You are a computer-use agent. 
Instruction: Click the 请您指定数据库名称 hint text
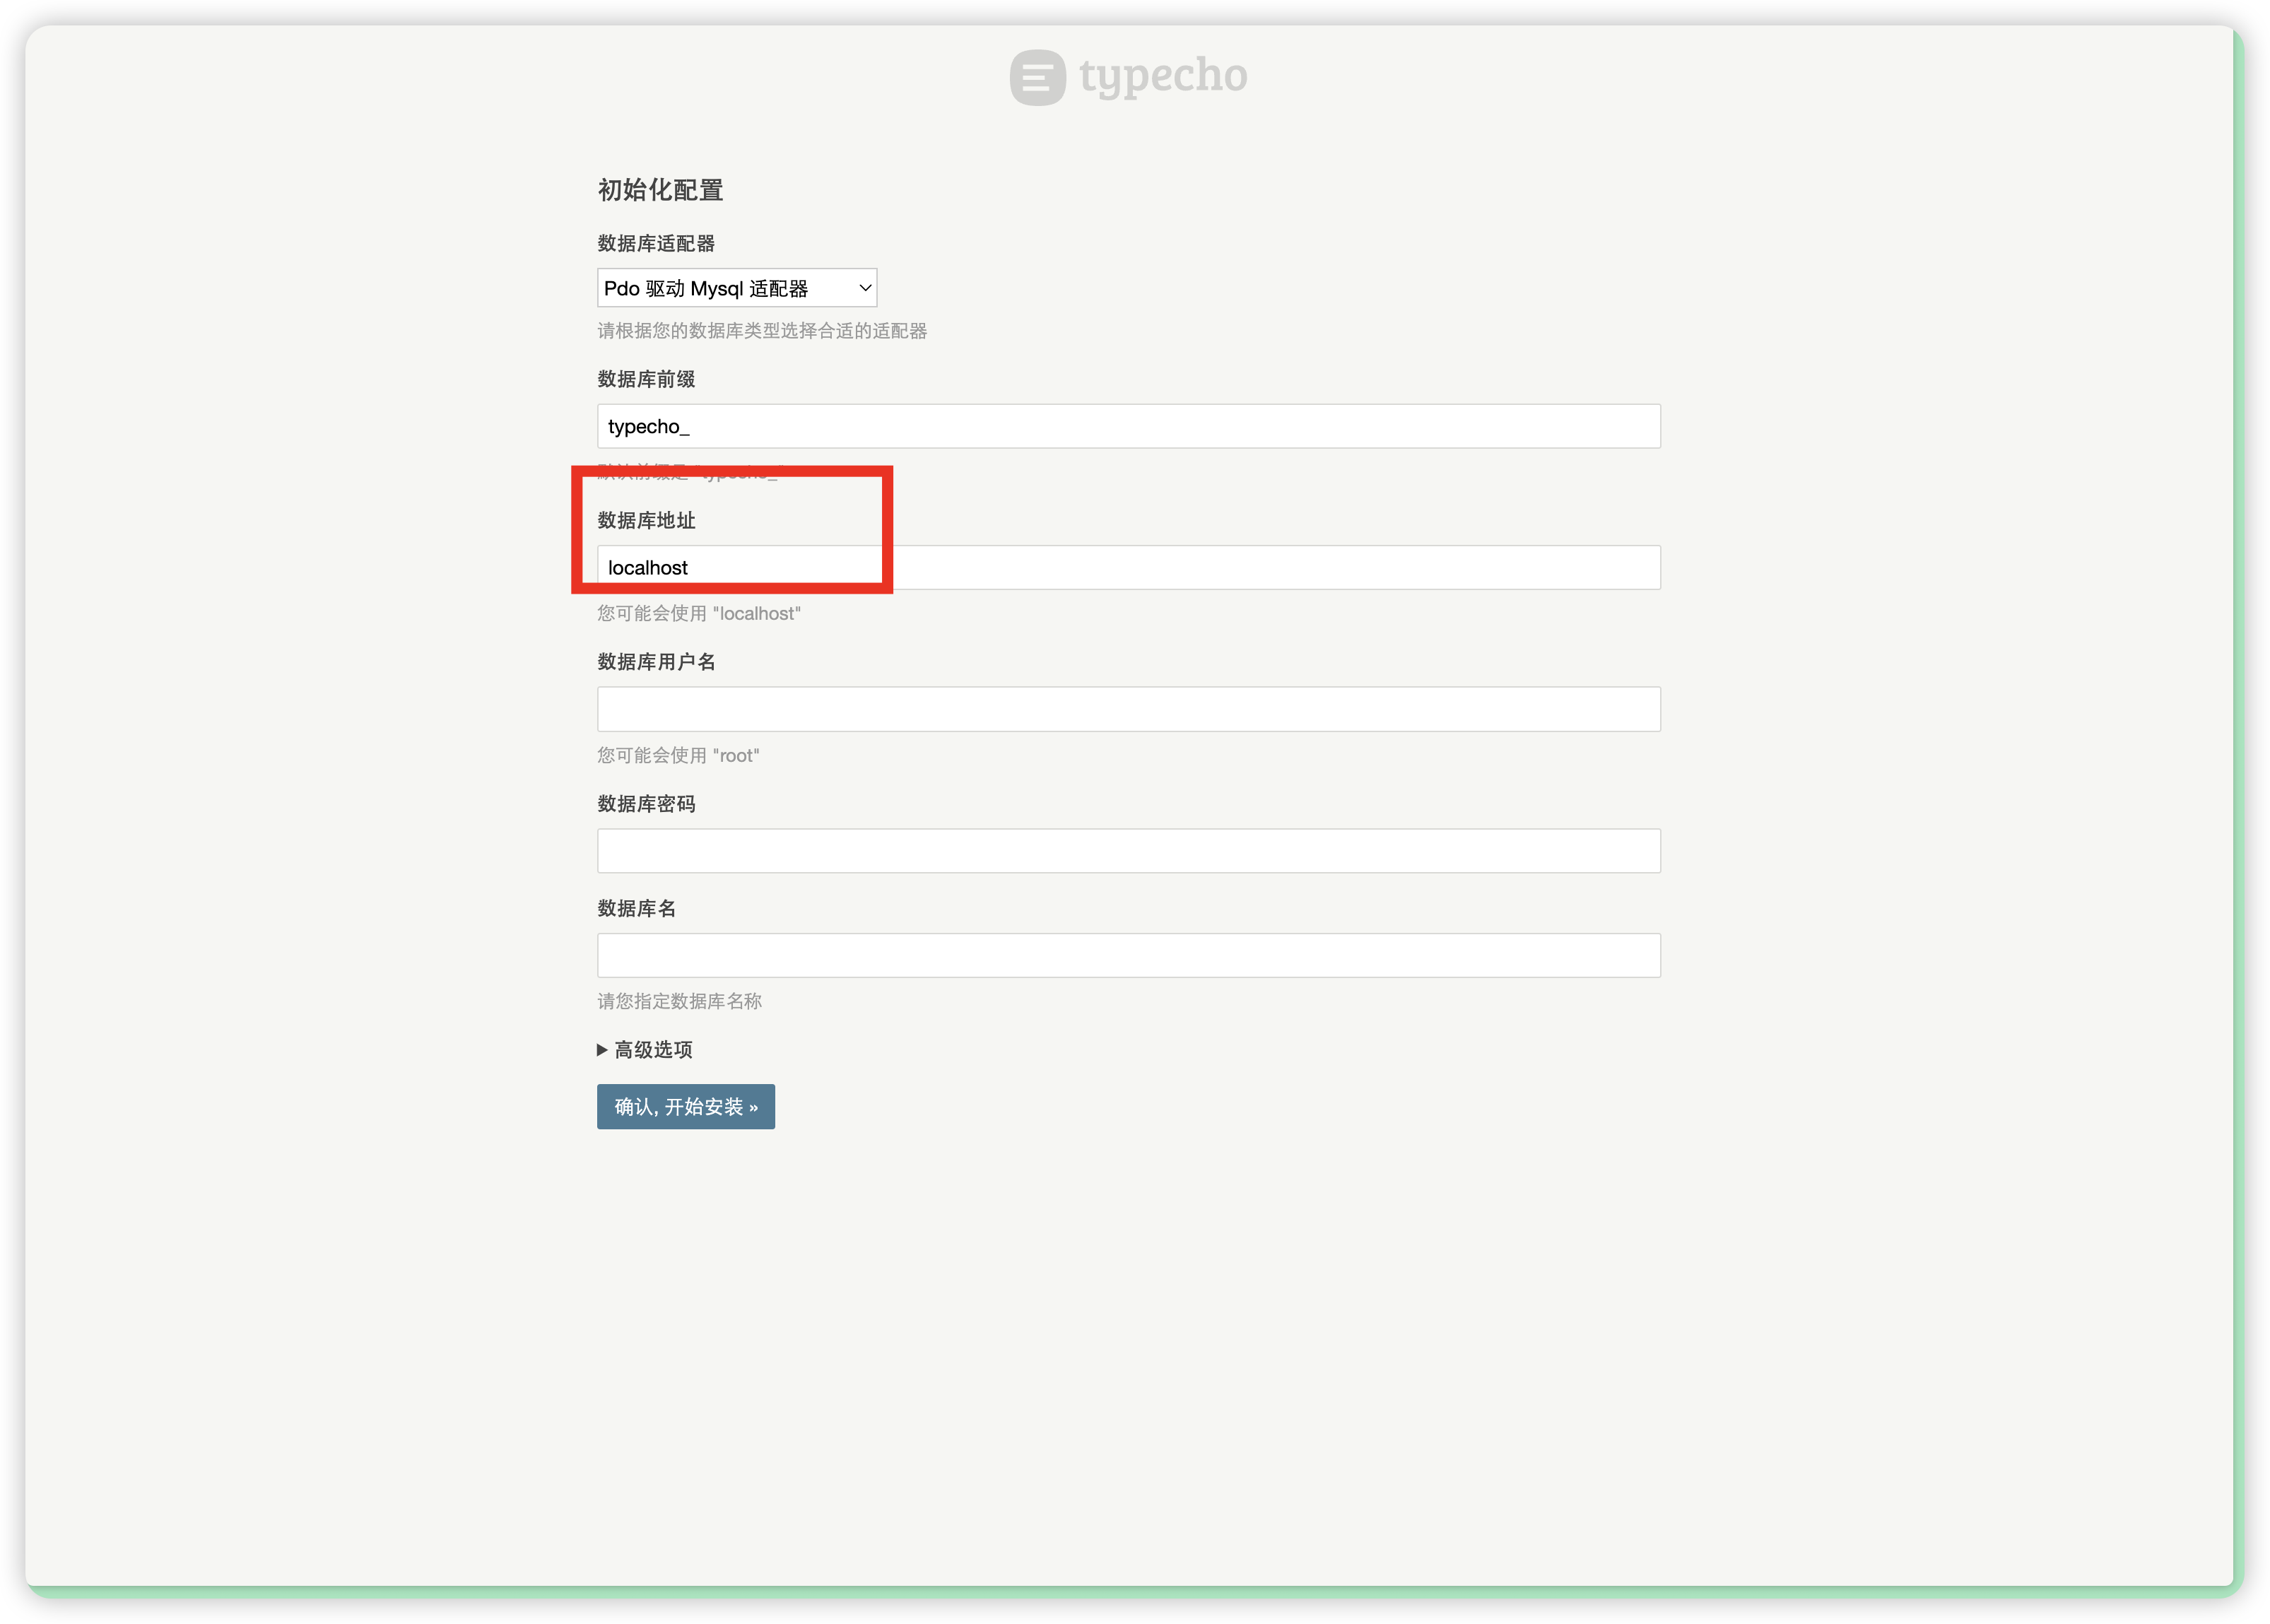click(679, 1001)
